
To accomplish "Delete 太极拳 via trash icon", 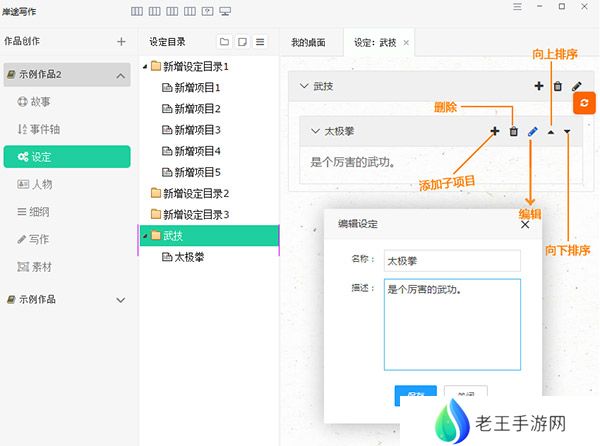I will 514,132.
